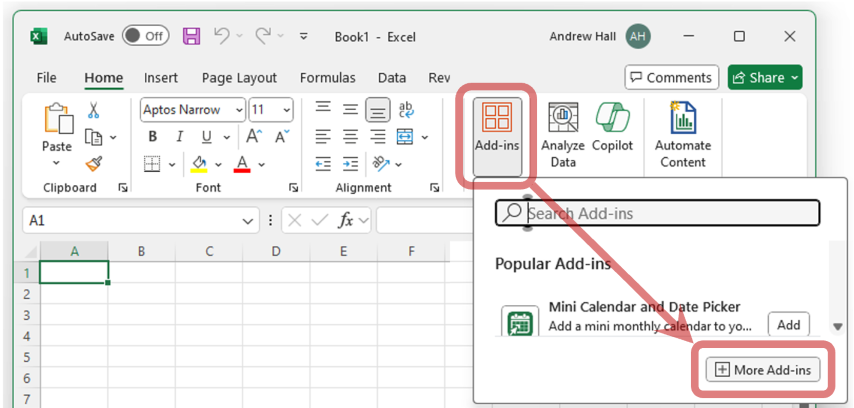854x408 pixels.
Task: Apply the red Font Color
Action: (242, 163)
